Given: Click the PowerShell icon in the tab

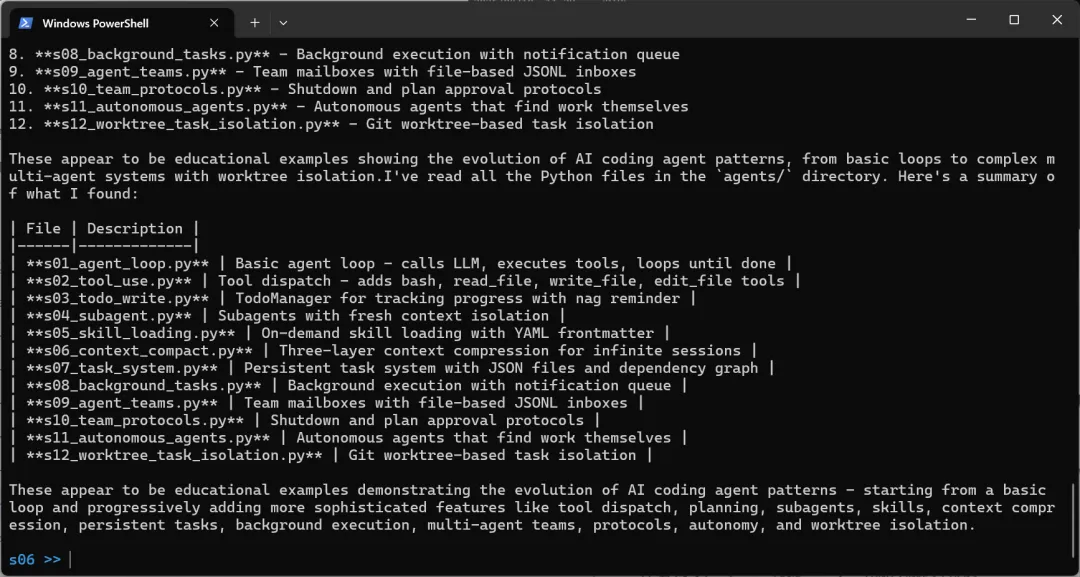Looking at the screenshot, I should [x=25, y=22].
